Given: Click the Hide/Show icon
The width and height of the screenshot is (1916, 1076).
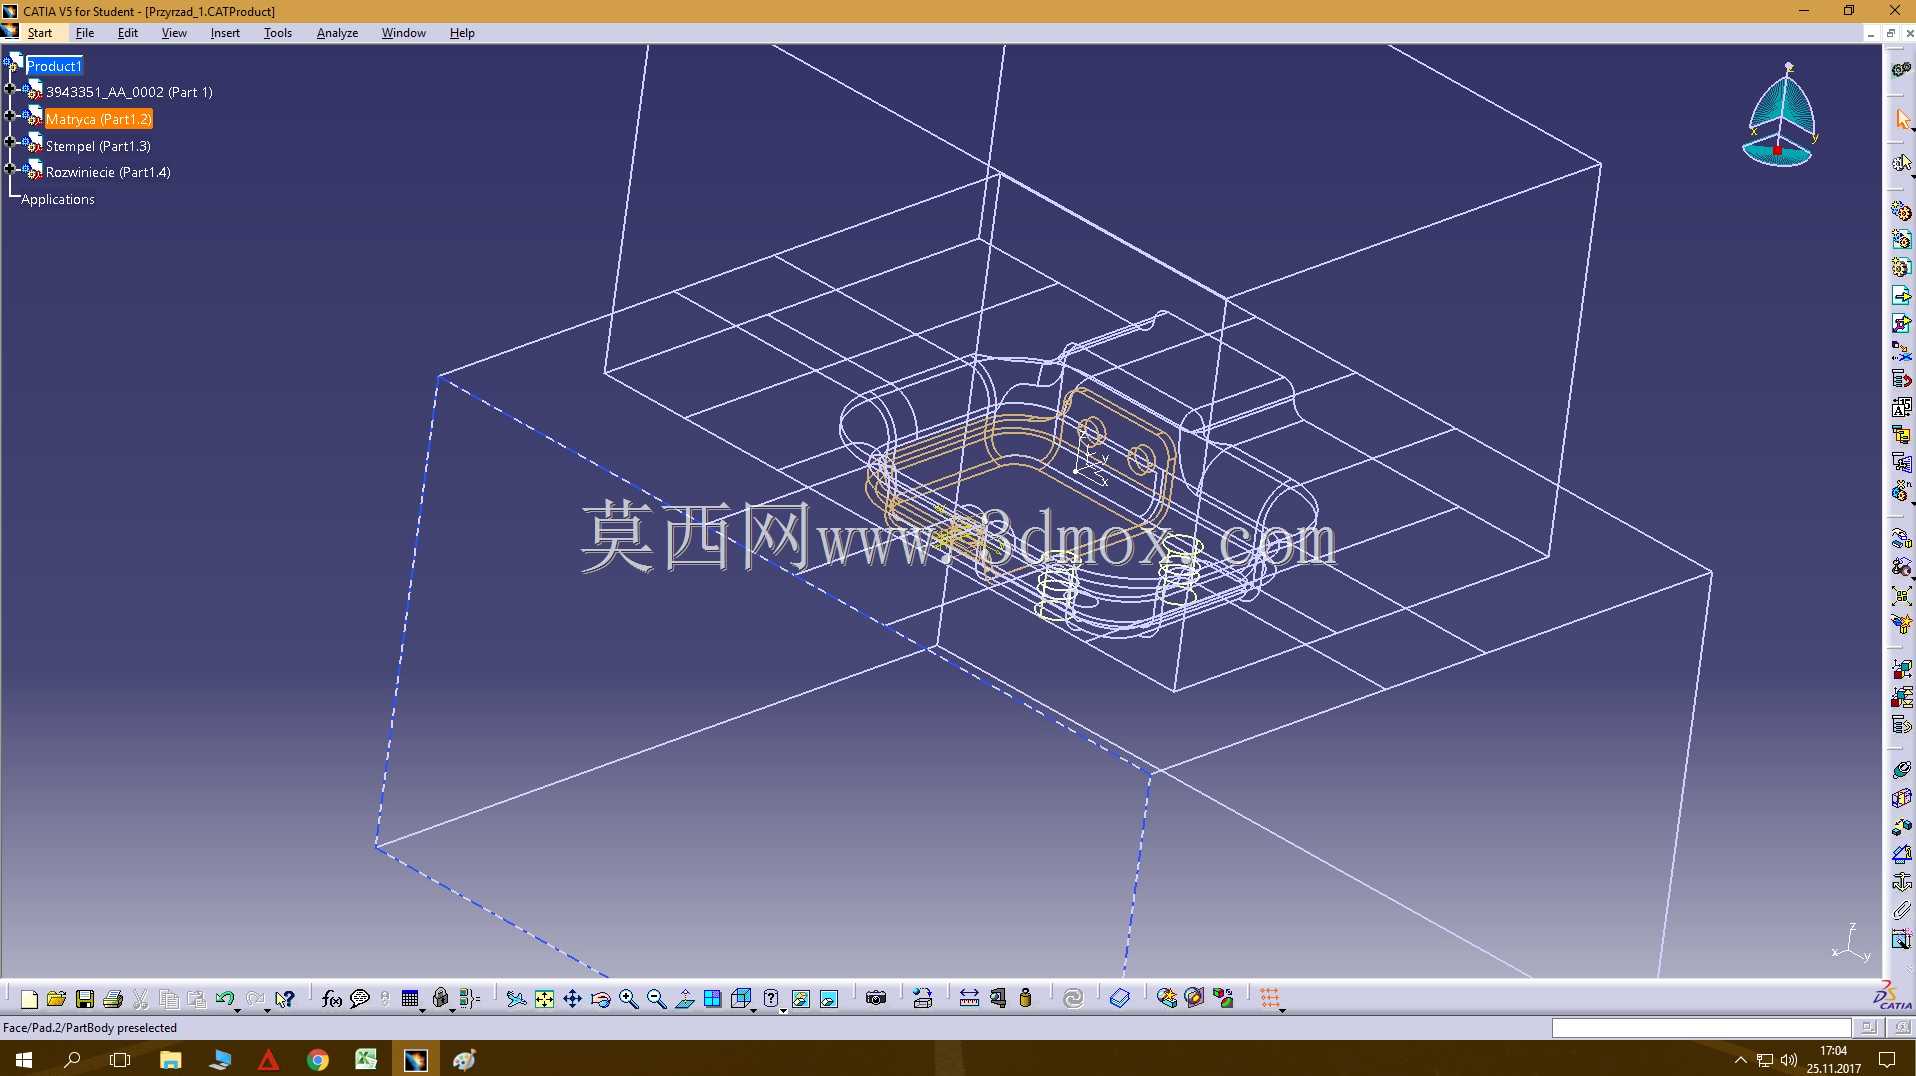Looking at the screenshot, I should (801, 998).
